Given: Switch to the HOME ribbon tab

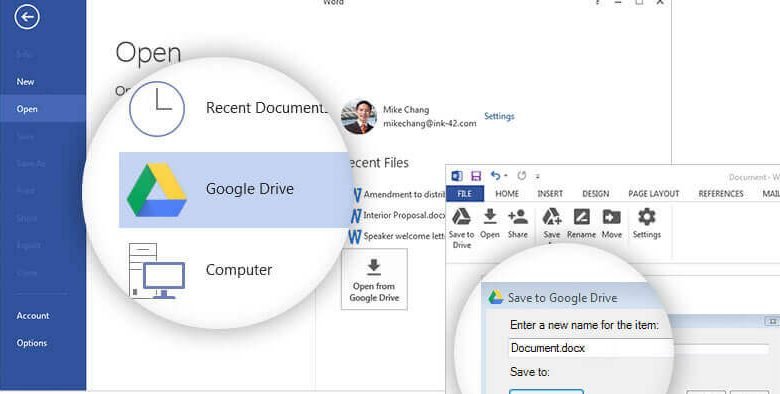Looking at the screenshot, I should click(507, 194).
